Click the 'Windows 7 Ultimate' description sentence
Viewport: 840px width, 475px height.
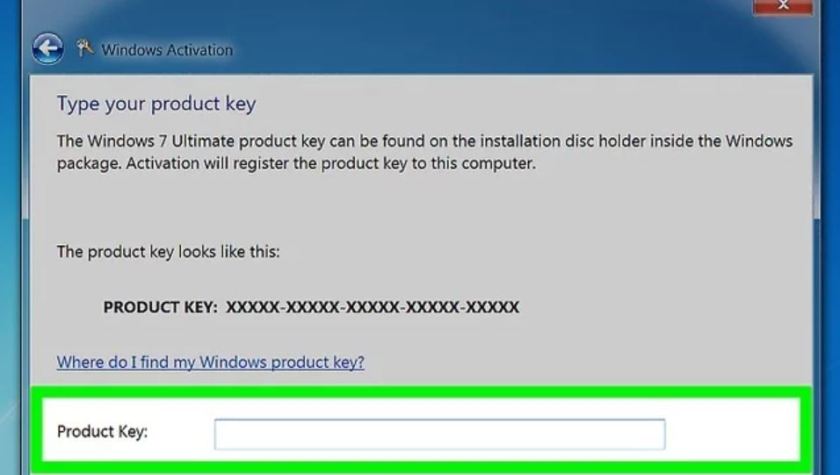pos(425,141)
